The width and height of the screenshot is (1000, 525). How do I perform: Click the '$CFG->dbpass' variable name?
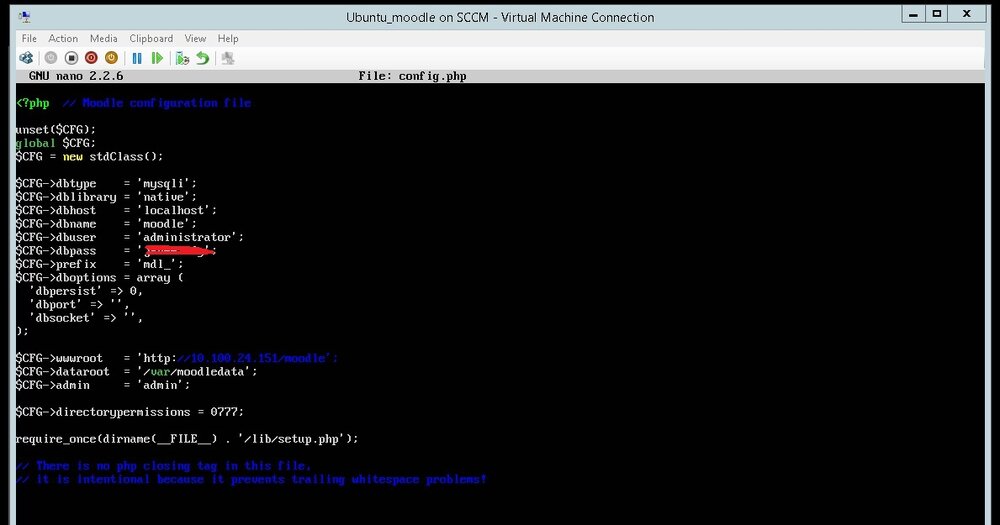click(x=56, y=251)
